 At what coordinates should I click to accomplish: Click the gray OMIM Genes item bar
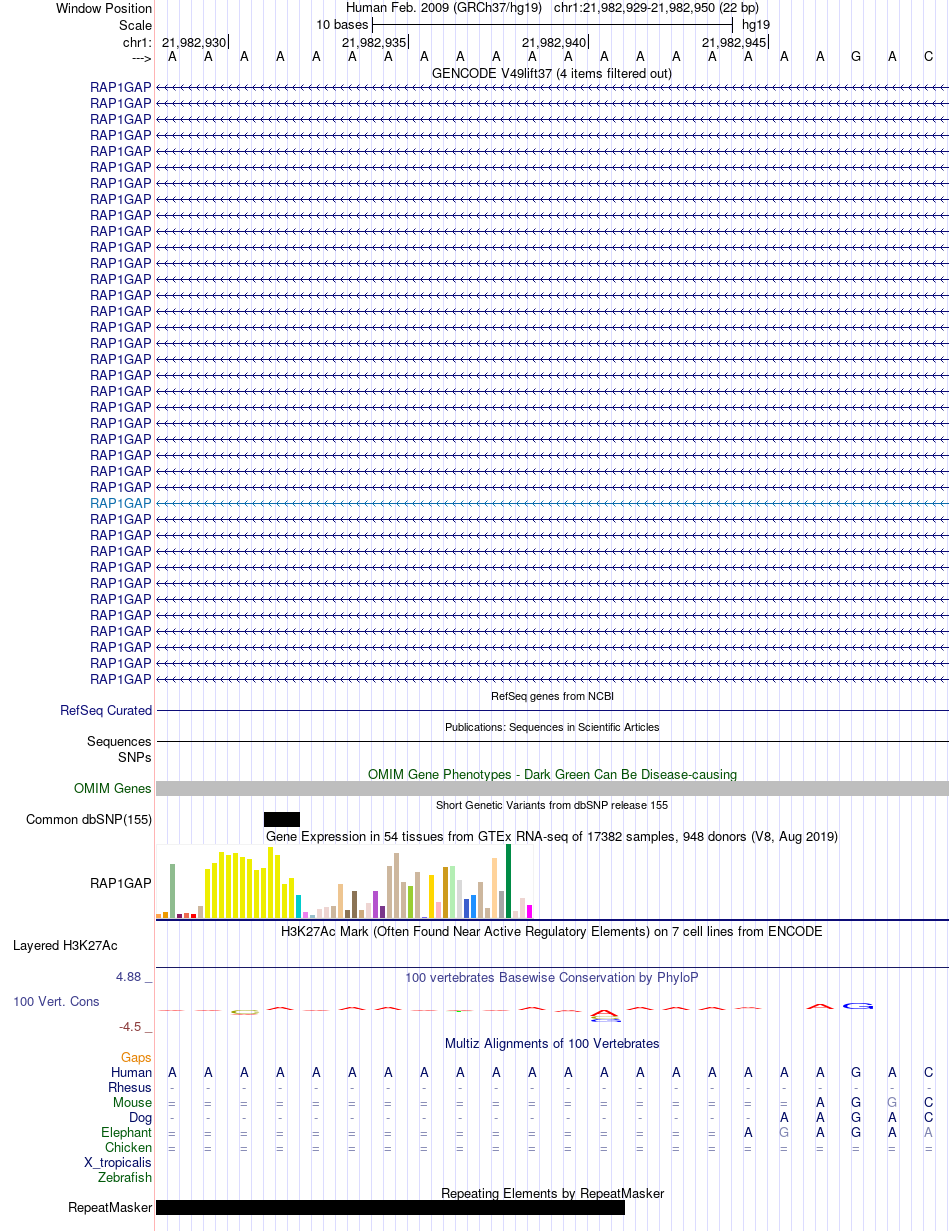(552, 789)
